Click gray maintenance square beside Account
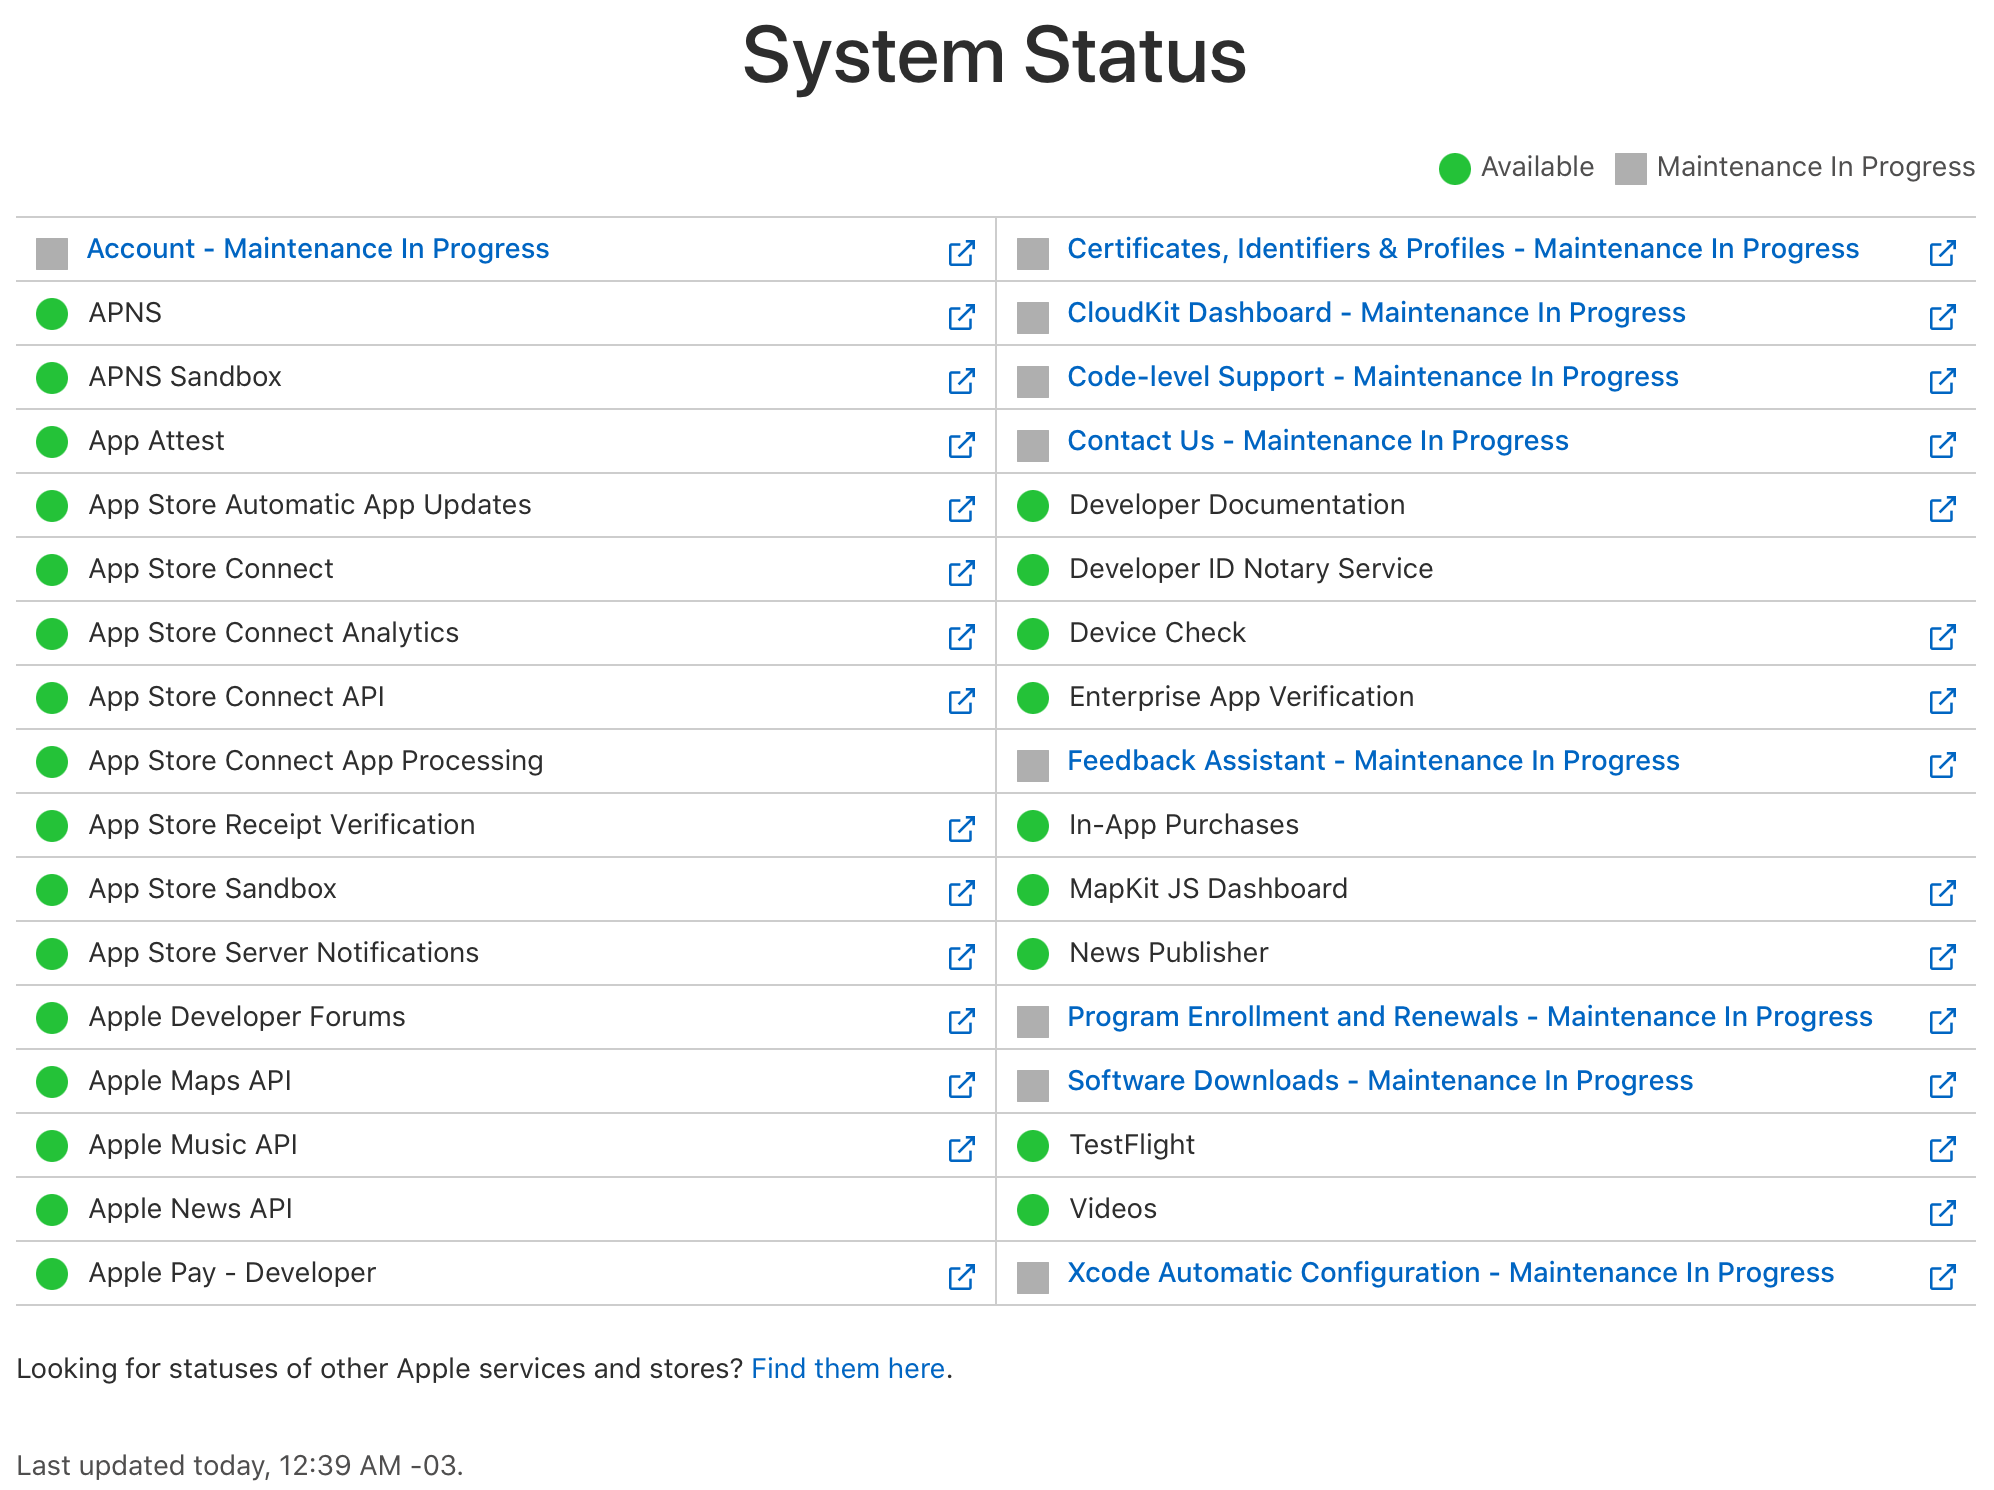Image resolution: width=1994 pixels, height=1490 pixels. tap(52, 253)
